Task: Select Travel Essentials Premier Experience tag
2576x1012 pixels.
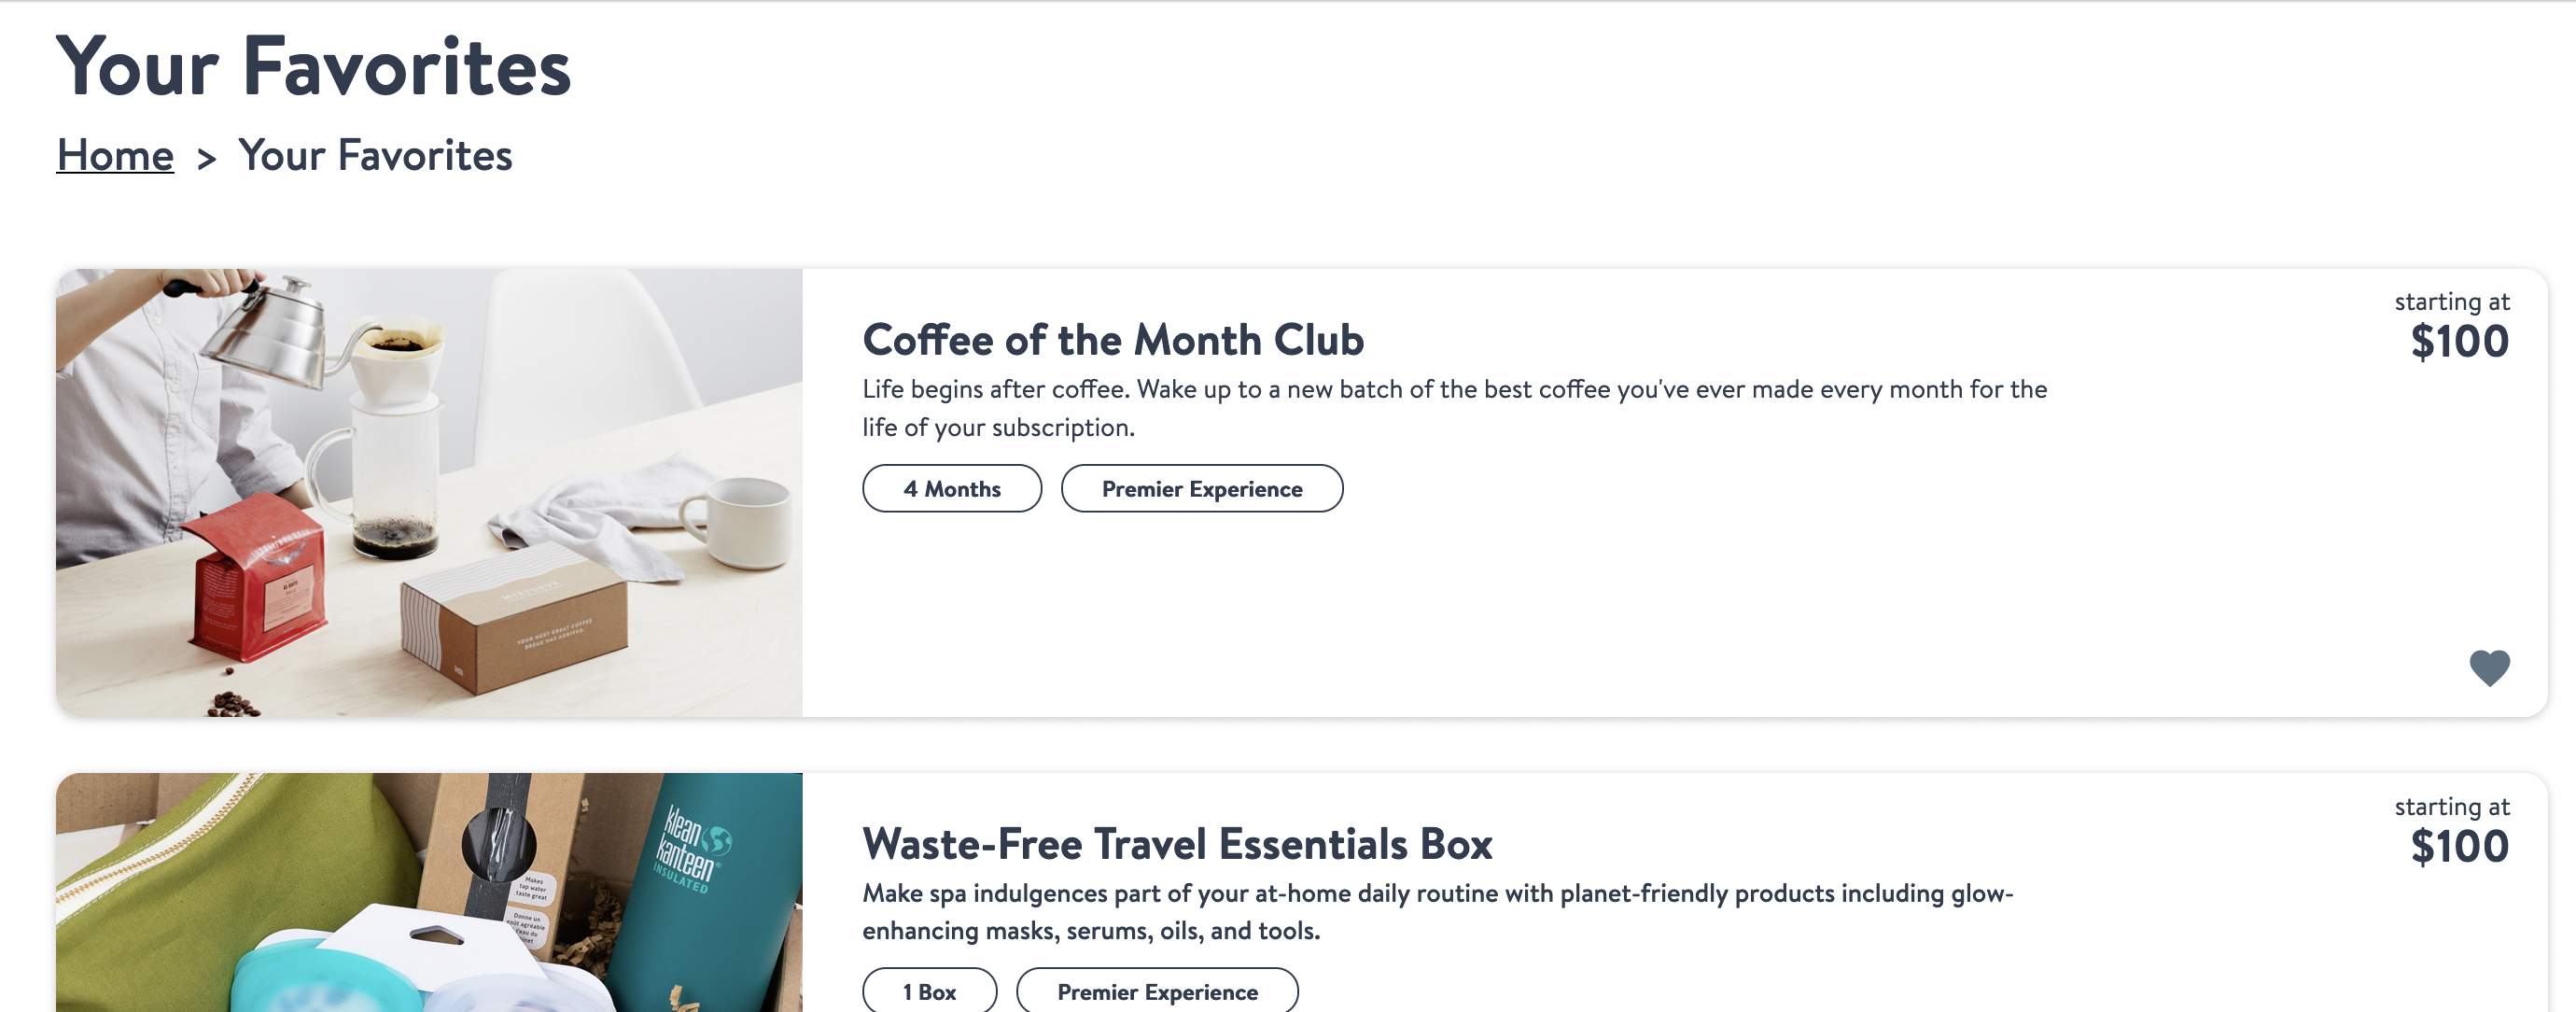Action: pos(1158,991)
